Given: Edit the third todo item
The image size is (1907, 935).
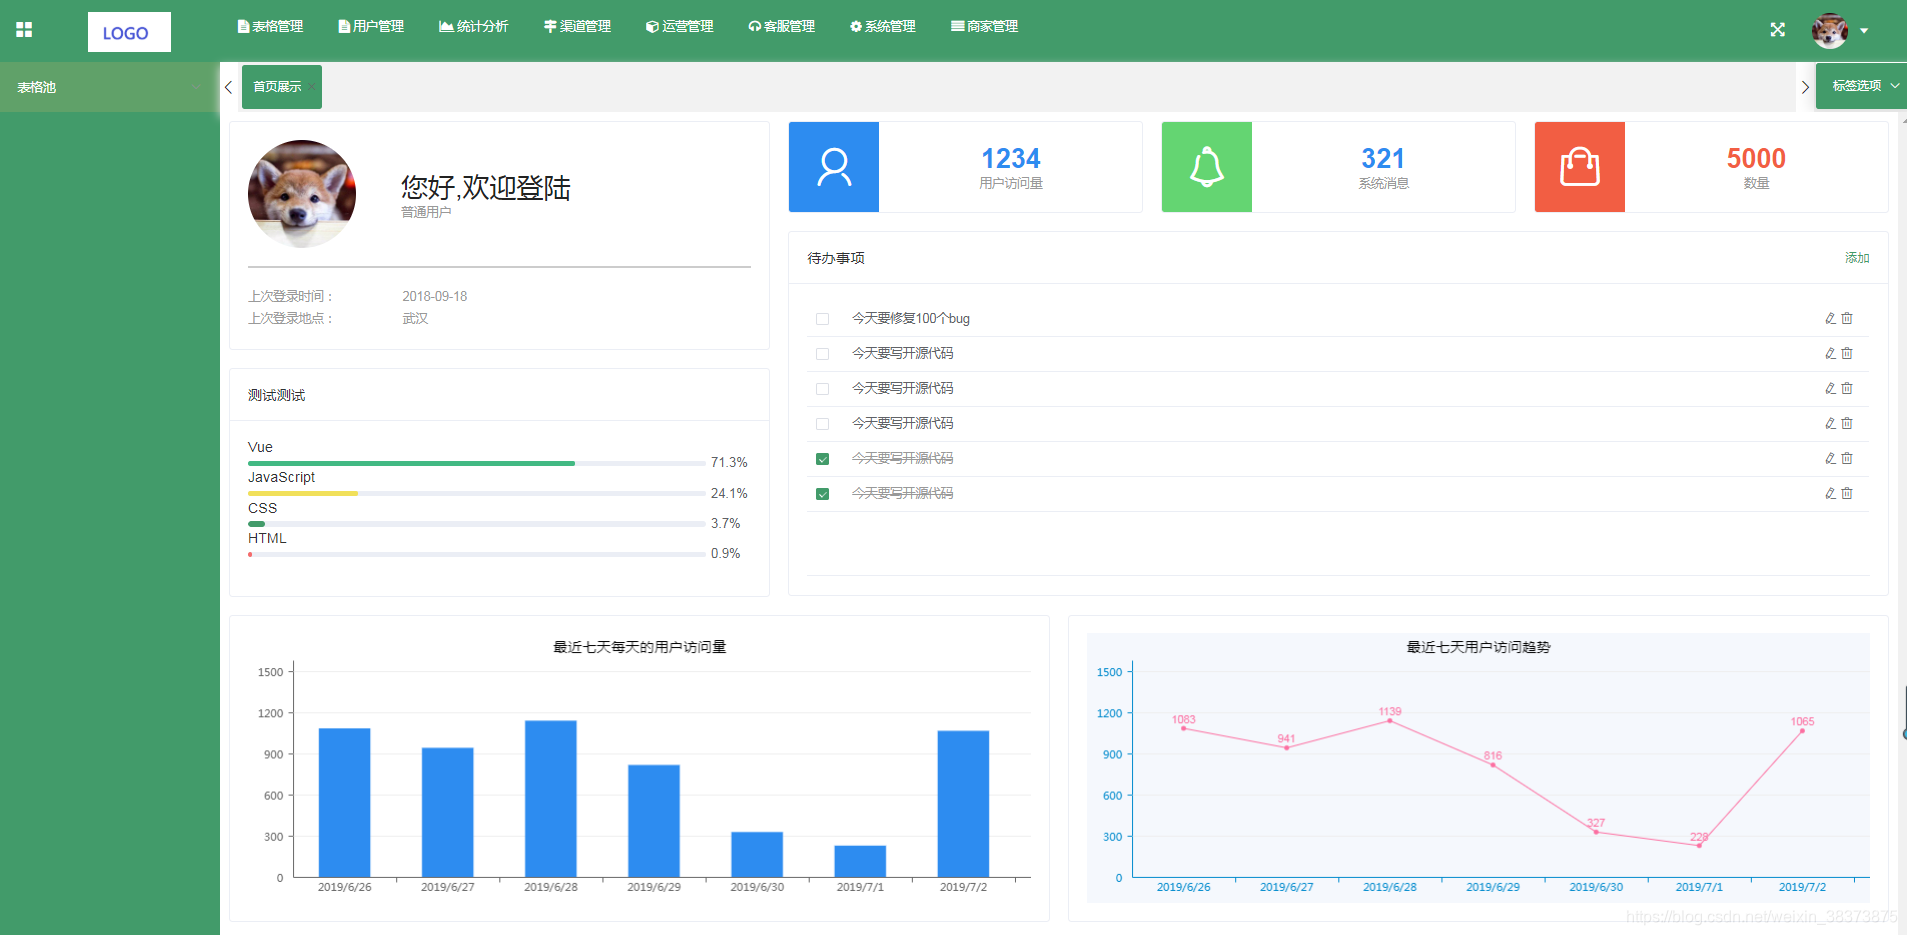Looking at the screenshot, I should 1830,388.
